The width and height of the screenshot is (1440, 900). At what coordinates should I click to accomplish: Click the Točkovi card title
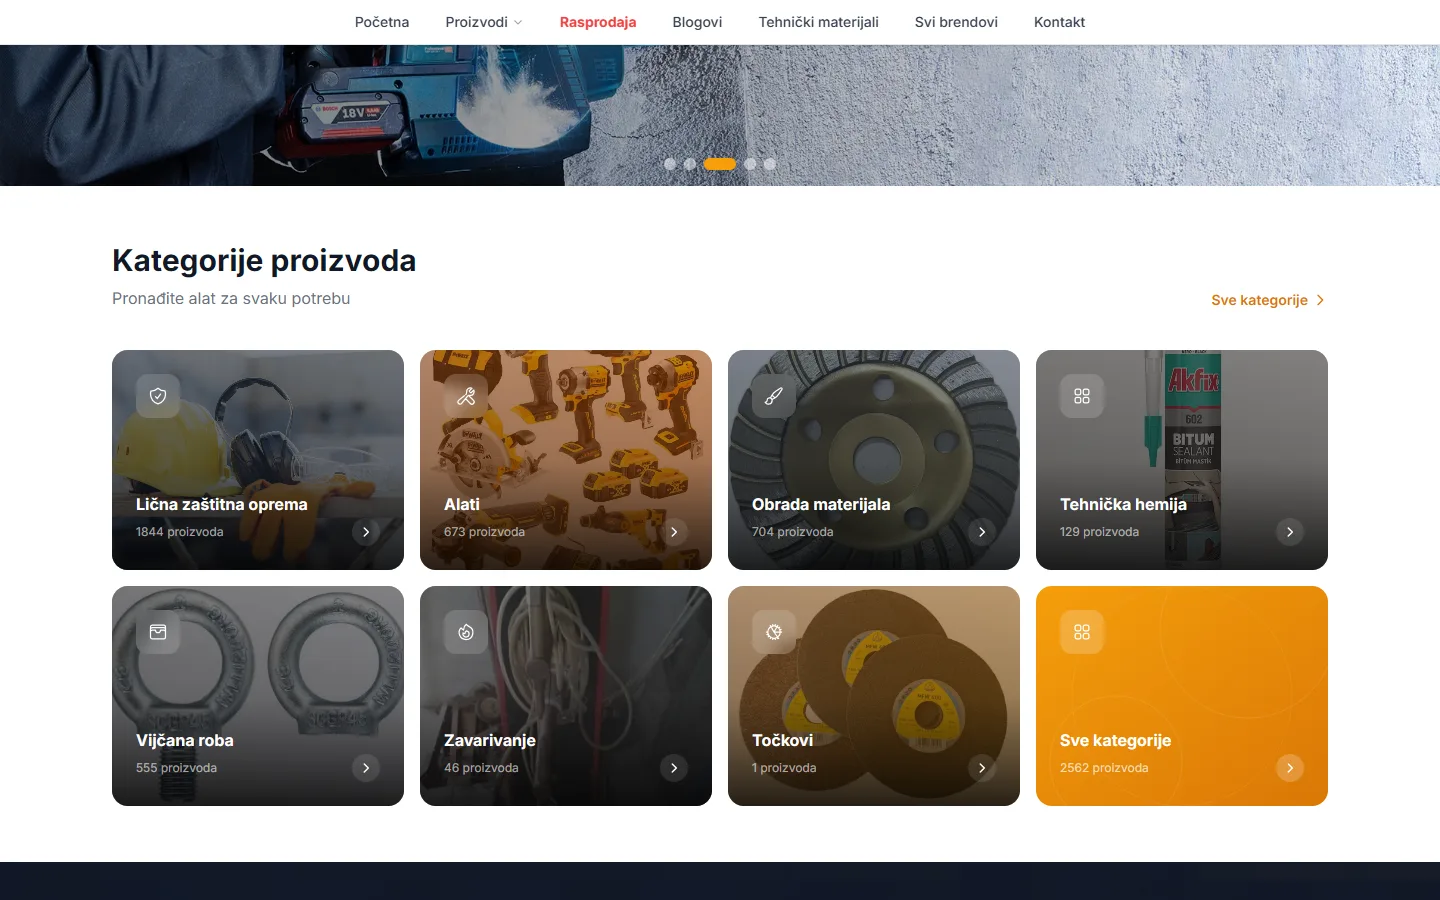(782, 741)
